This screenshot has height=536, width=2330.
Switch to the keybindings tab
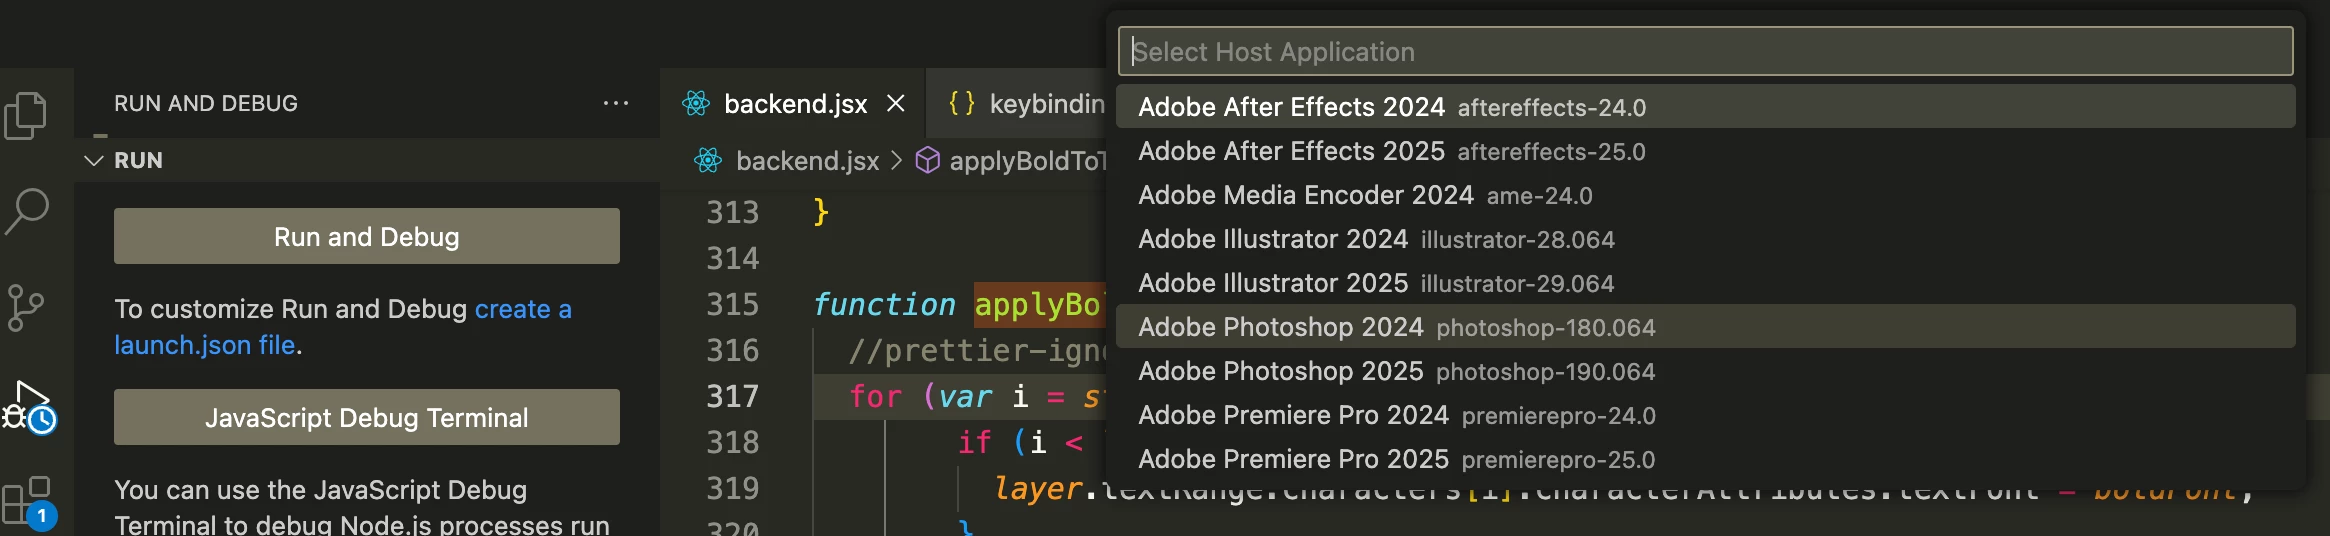[1016, 103]
